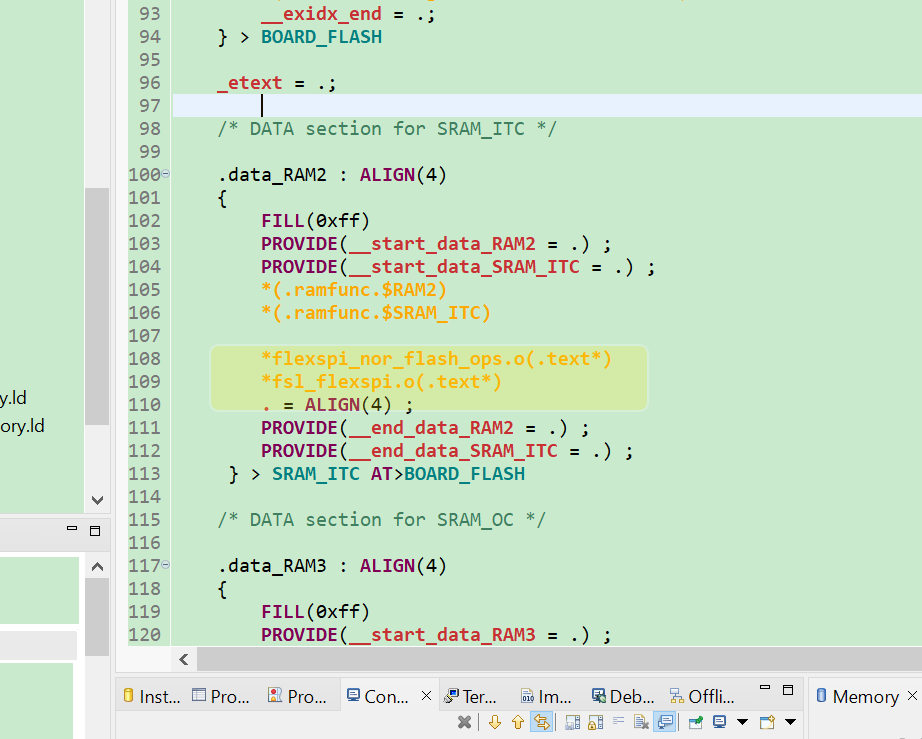Go to previous error with up arrow

coord(517,722)
